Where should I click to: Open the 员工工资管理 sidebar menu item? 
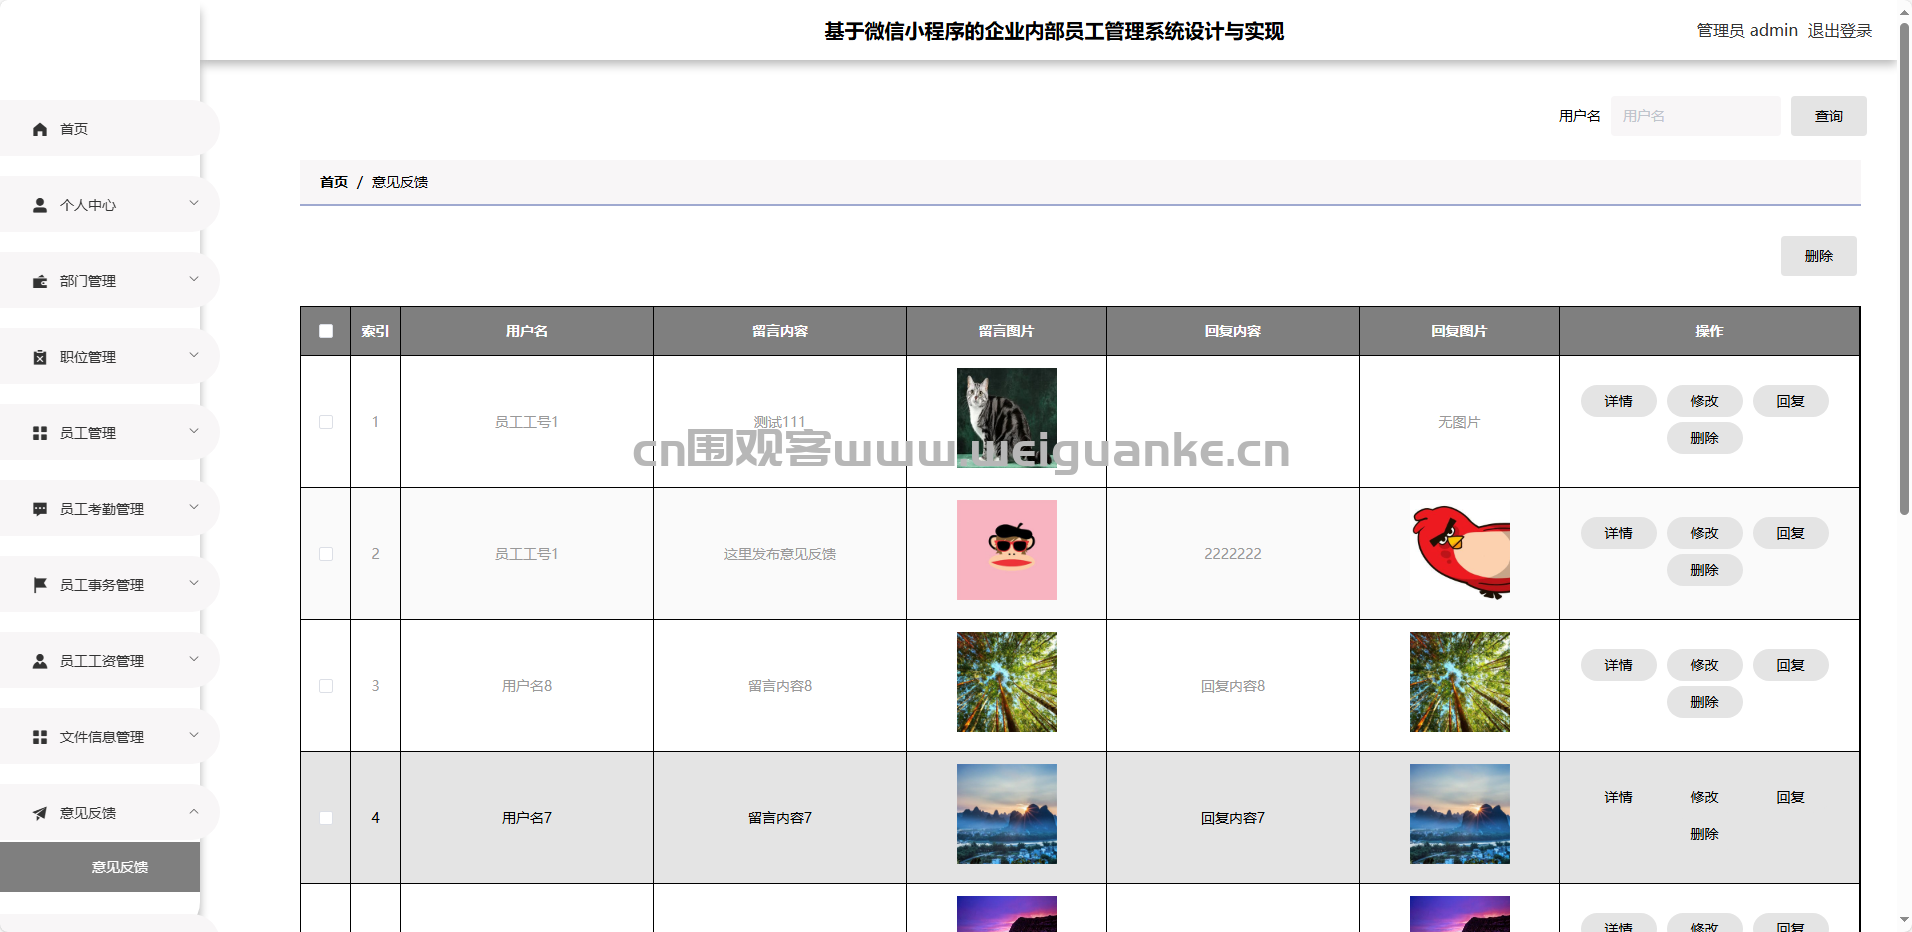coord(109,660)
